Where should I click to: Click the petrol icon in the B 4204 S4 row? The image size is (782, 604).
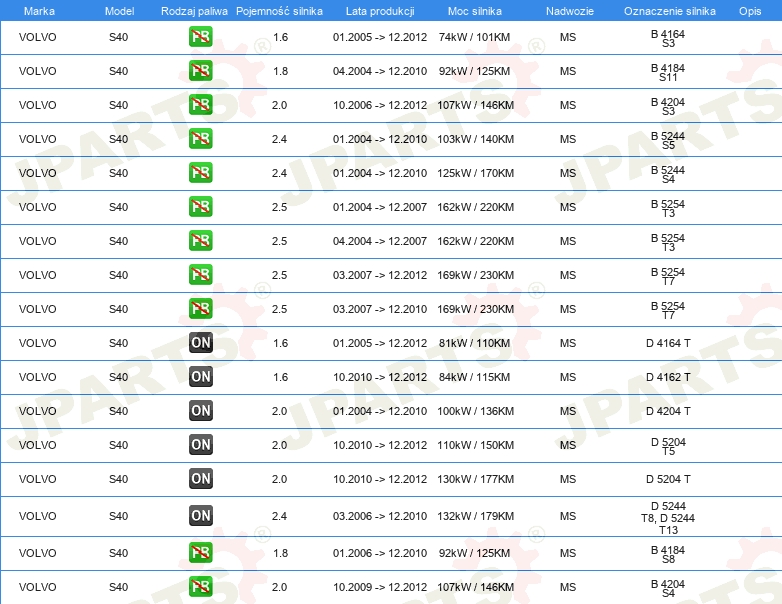[x=200, y=587]
